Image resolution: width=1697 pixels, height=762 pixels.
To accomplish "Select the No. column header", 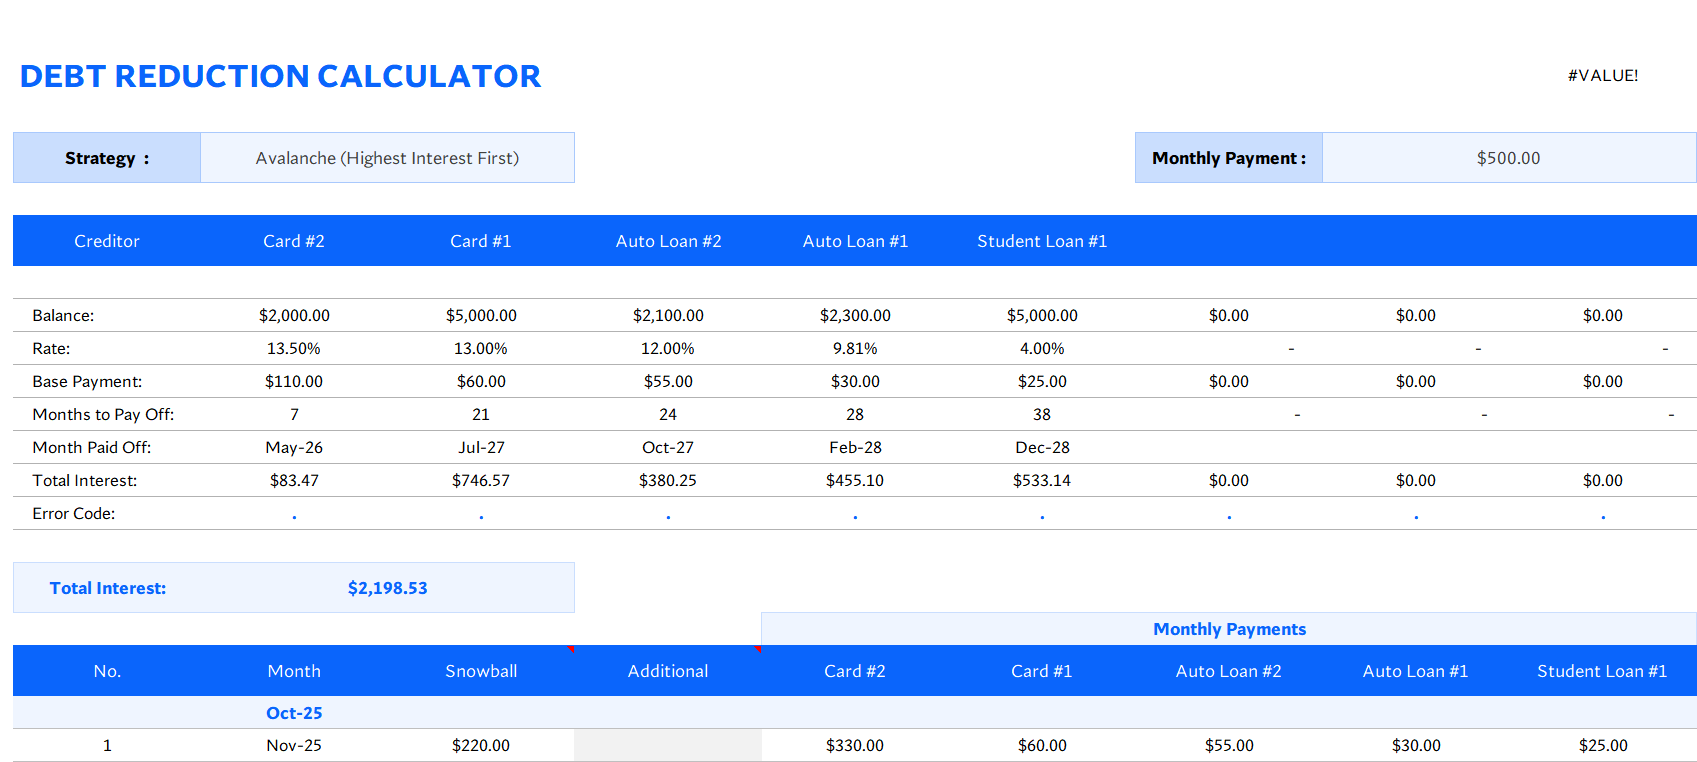I will pyautogui.click(x=107, y=671).
